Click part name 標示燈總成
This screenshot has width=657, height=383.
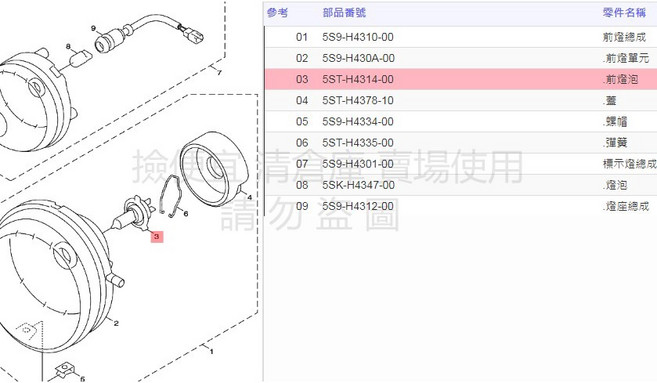(x=629, y=163)
